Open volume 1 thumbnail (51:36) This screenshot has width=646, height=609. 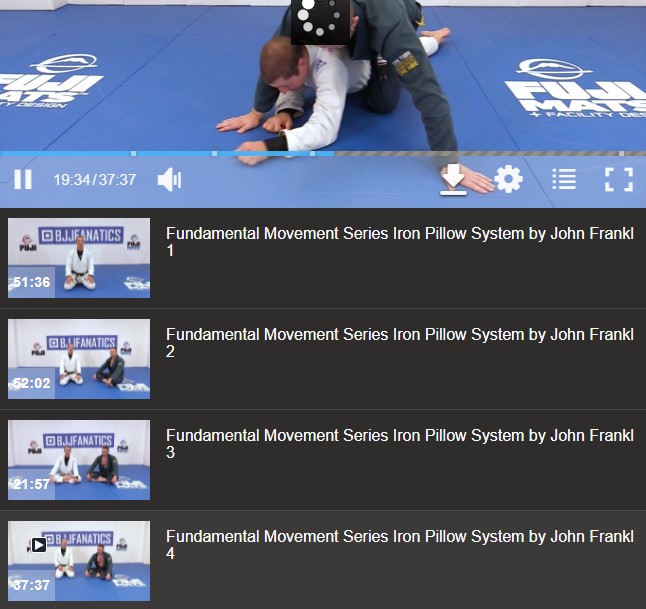[79, 258]
